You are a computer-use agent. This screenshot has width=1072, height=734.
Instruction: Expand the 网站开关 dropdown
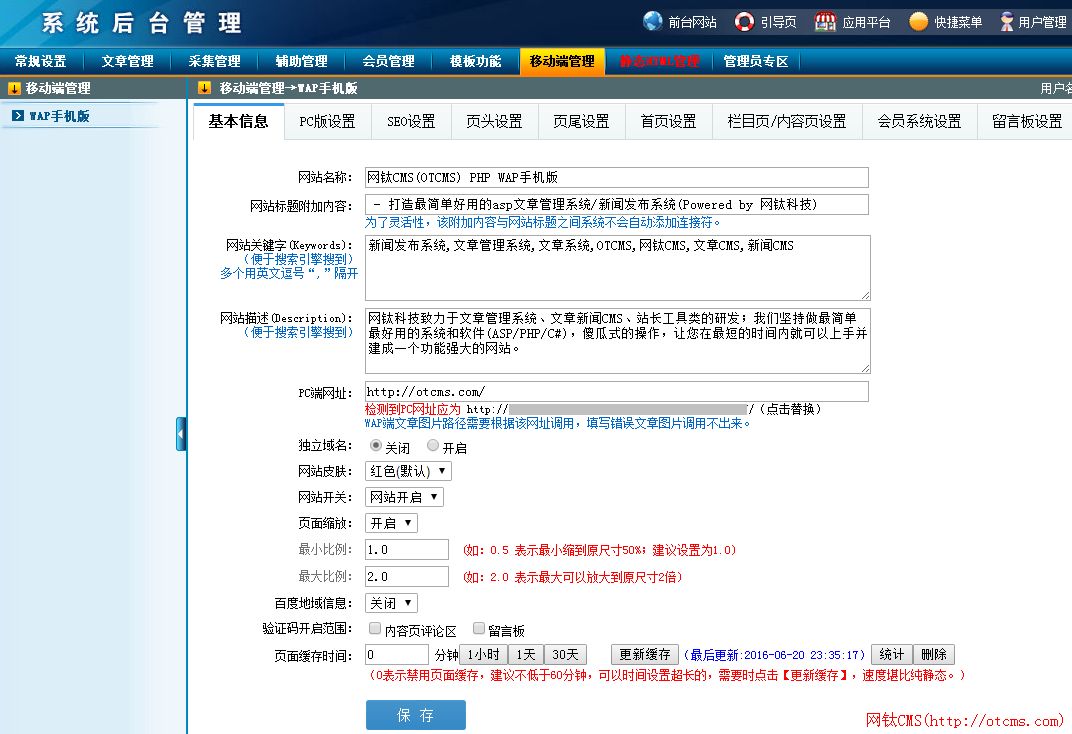[x=404, y=497]
